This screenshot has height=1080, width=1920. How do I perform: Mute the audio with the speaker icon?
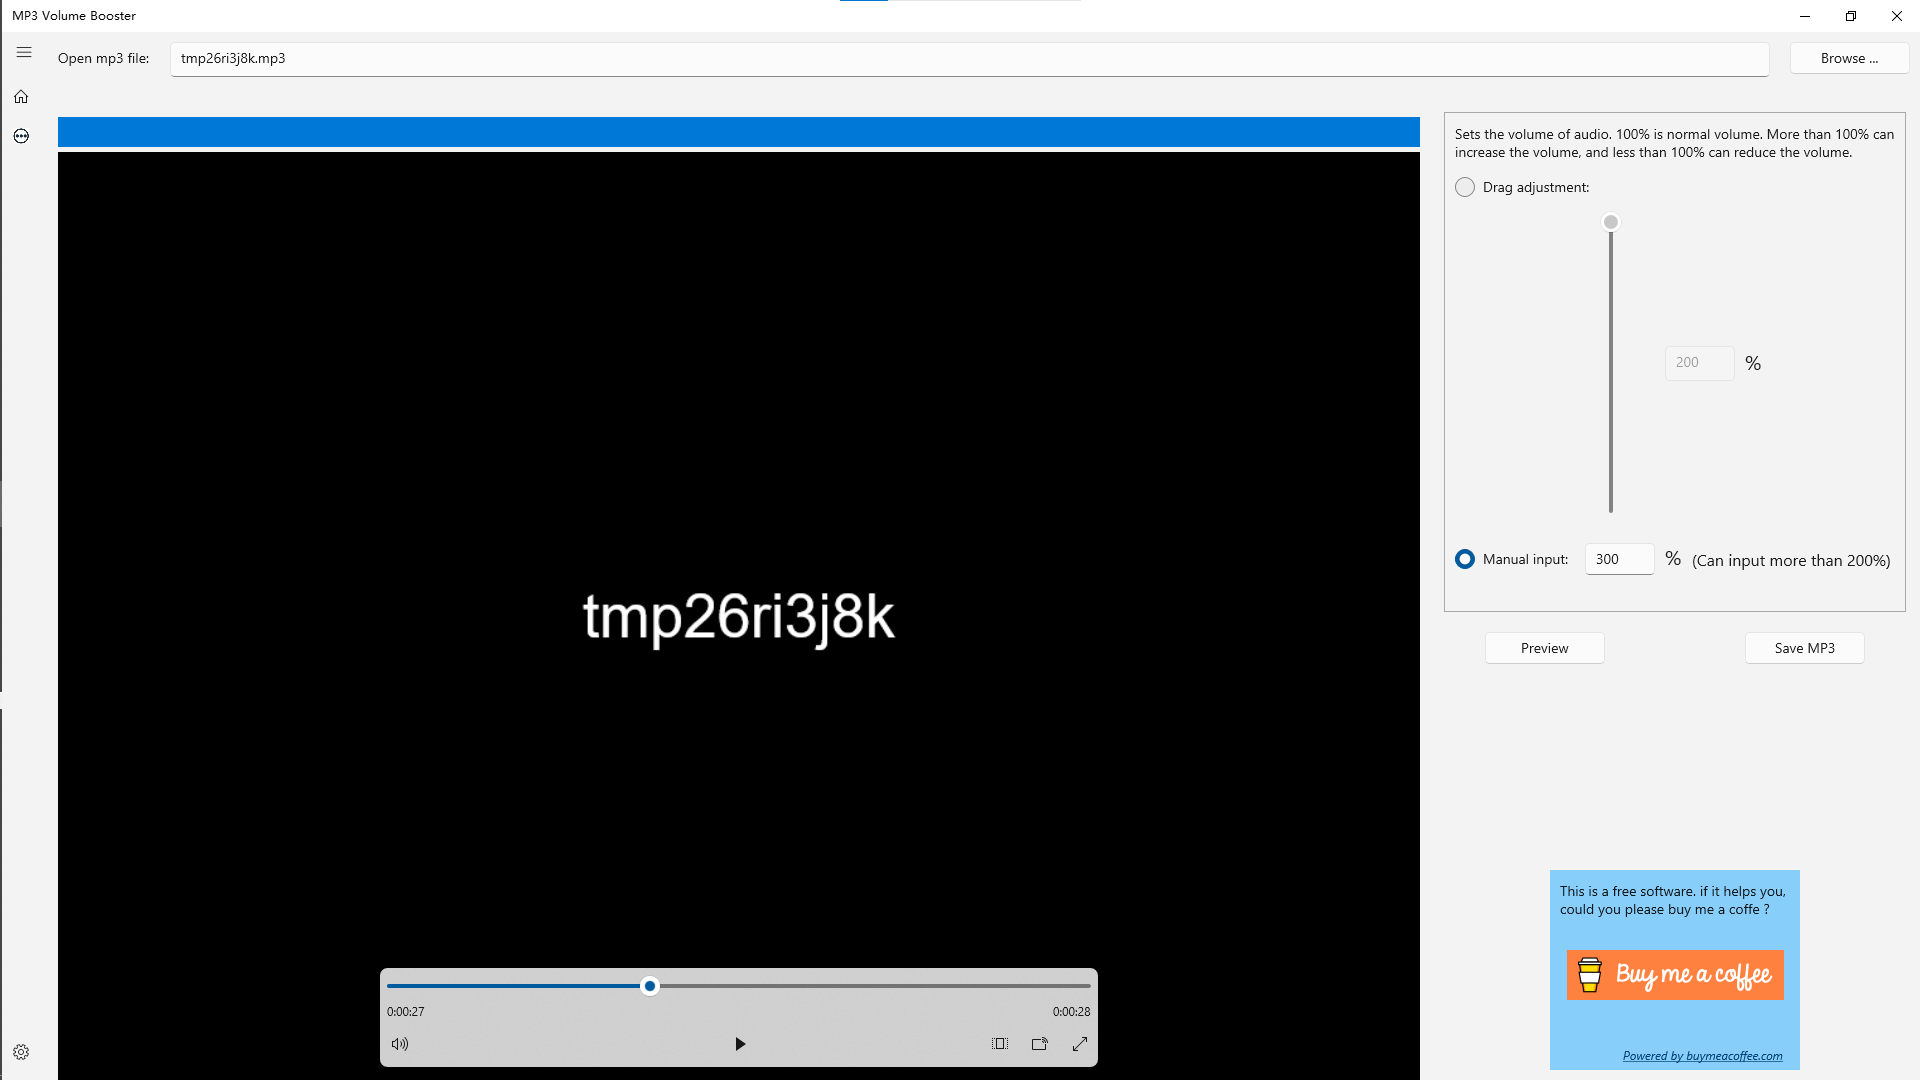tap(400, 1044)
